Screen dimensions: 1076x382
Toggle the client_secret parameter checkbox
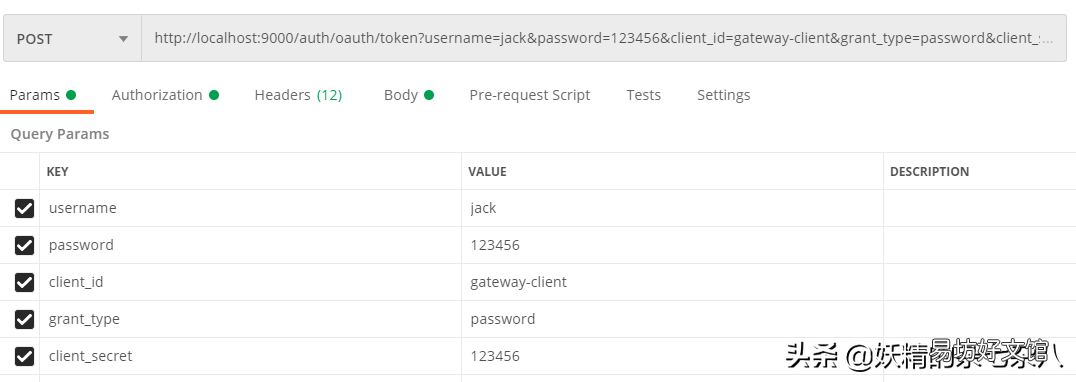pyautogui.click(x=24, y=357)
